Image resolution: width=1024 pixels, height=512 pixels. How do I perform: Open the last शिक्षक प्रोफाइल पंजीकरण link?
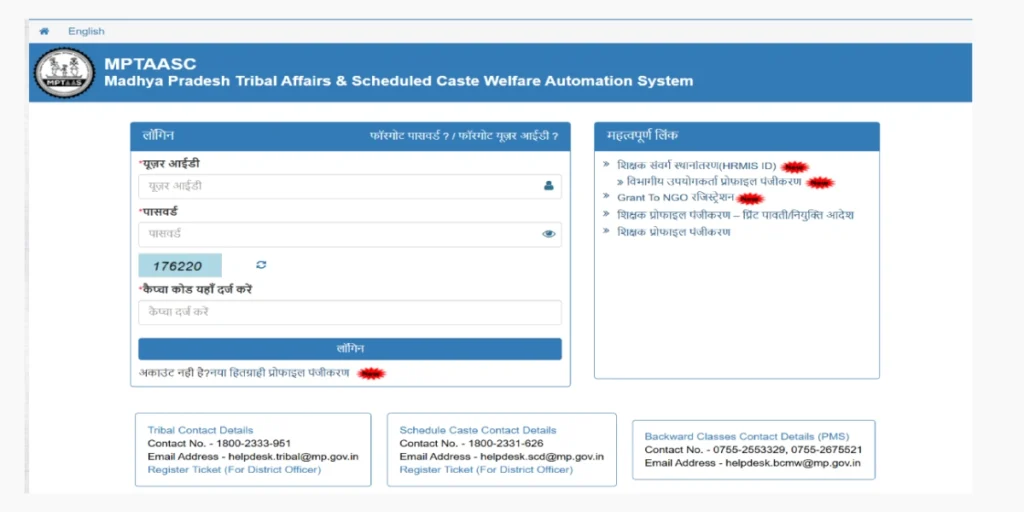pyautogui.click(x=673, y=232)
